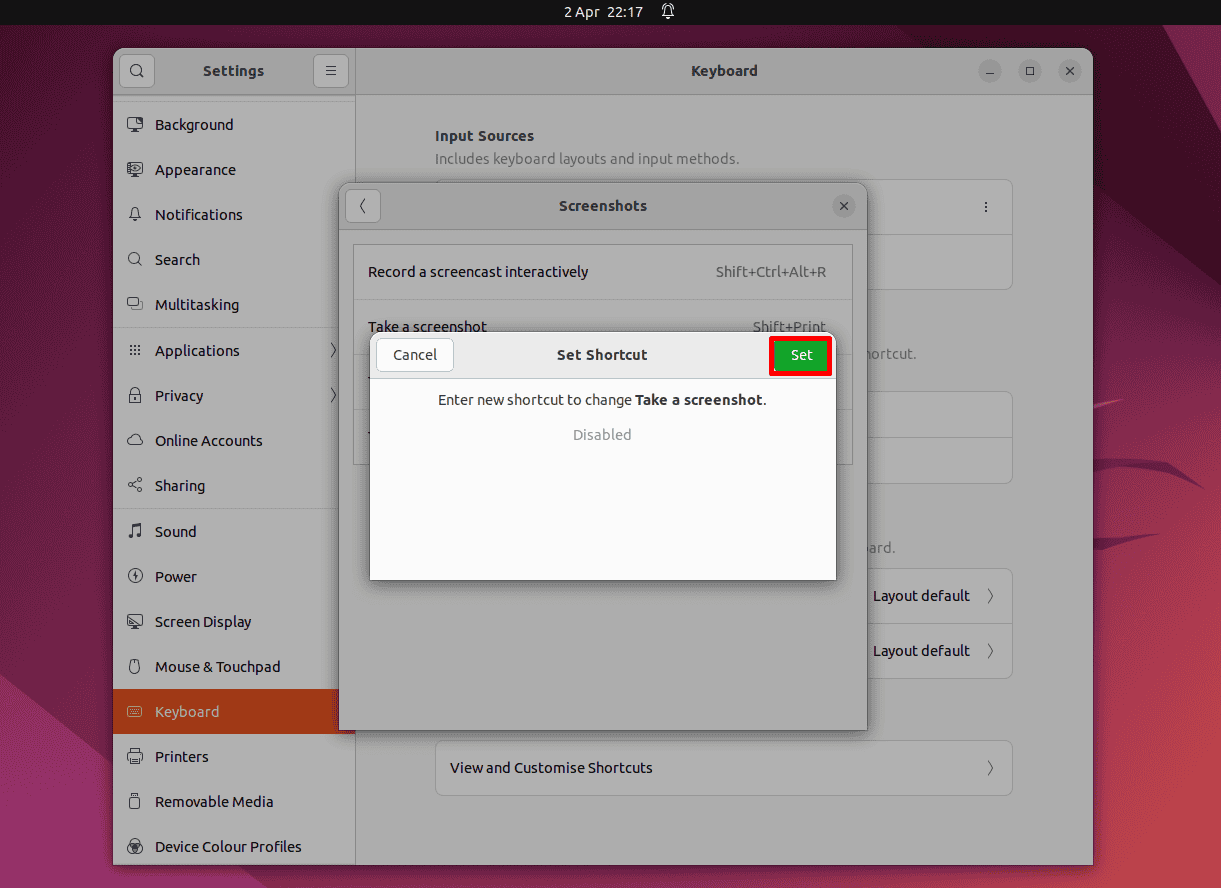Click the Device Colour Profiles icon
Image resolution: width=1221 pixels, height=888 pixels.
135,847
